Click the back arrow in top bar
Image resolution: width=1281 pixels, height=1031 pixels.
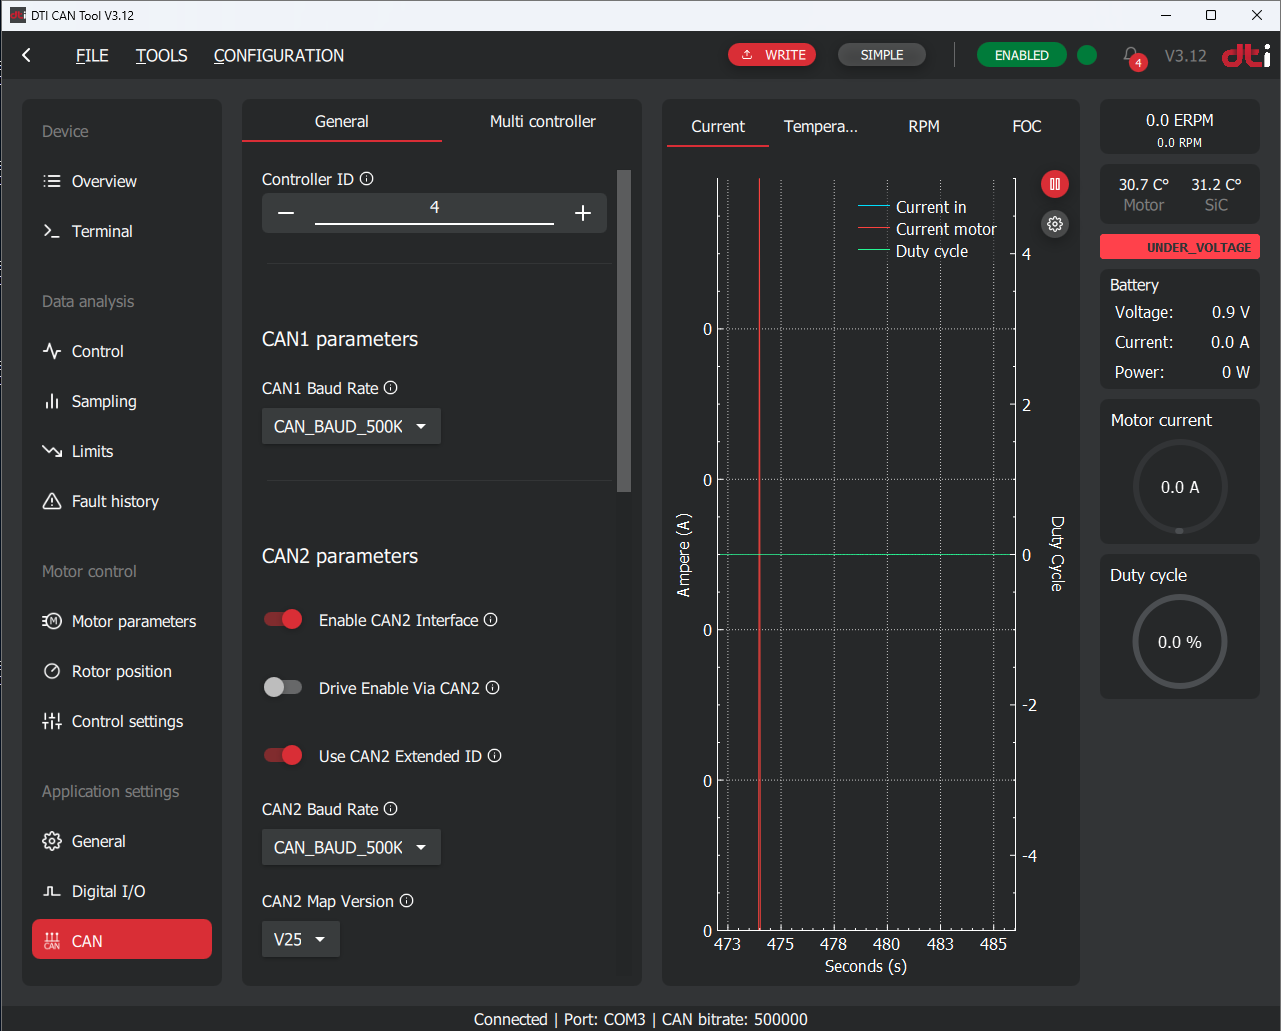pos(27,55)
